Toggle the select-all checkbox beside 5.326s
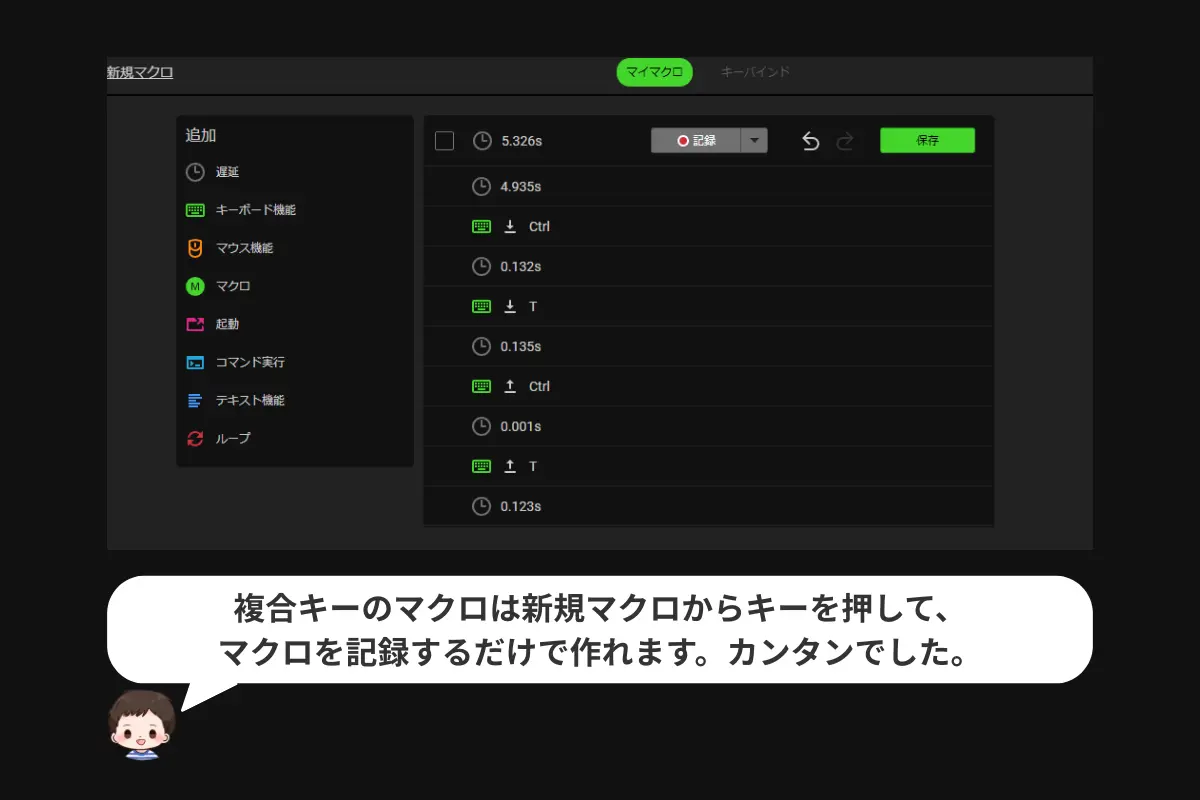The height and width of the screenshot is (800, 1200). (445, 141)
